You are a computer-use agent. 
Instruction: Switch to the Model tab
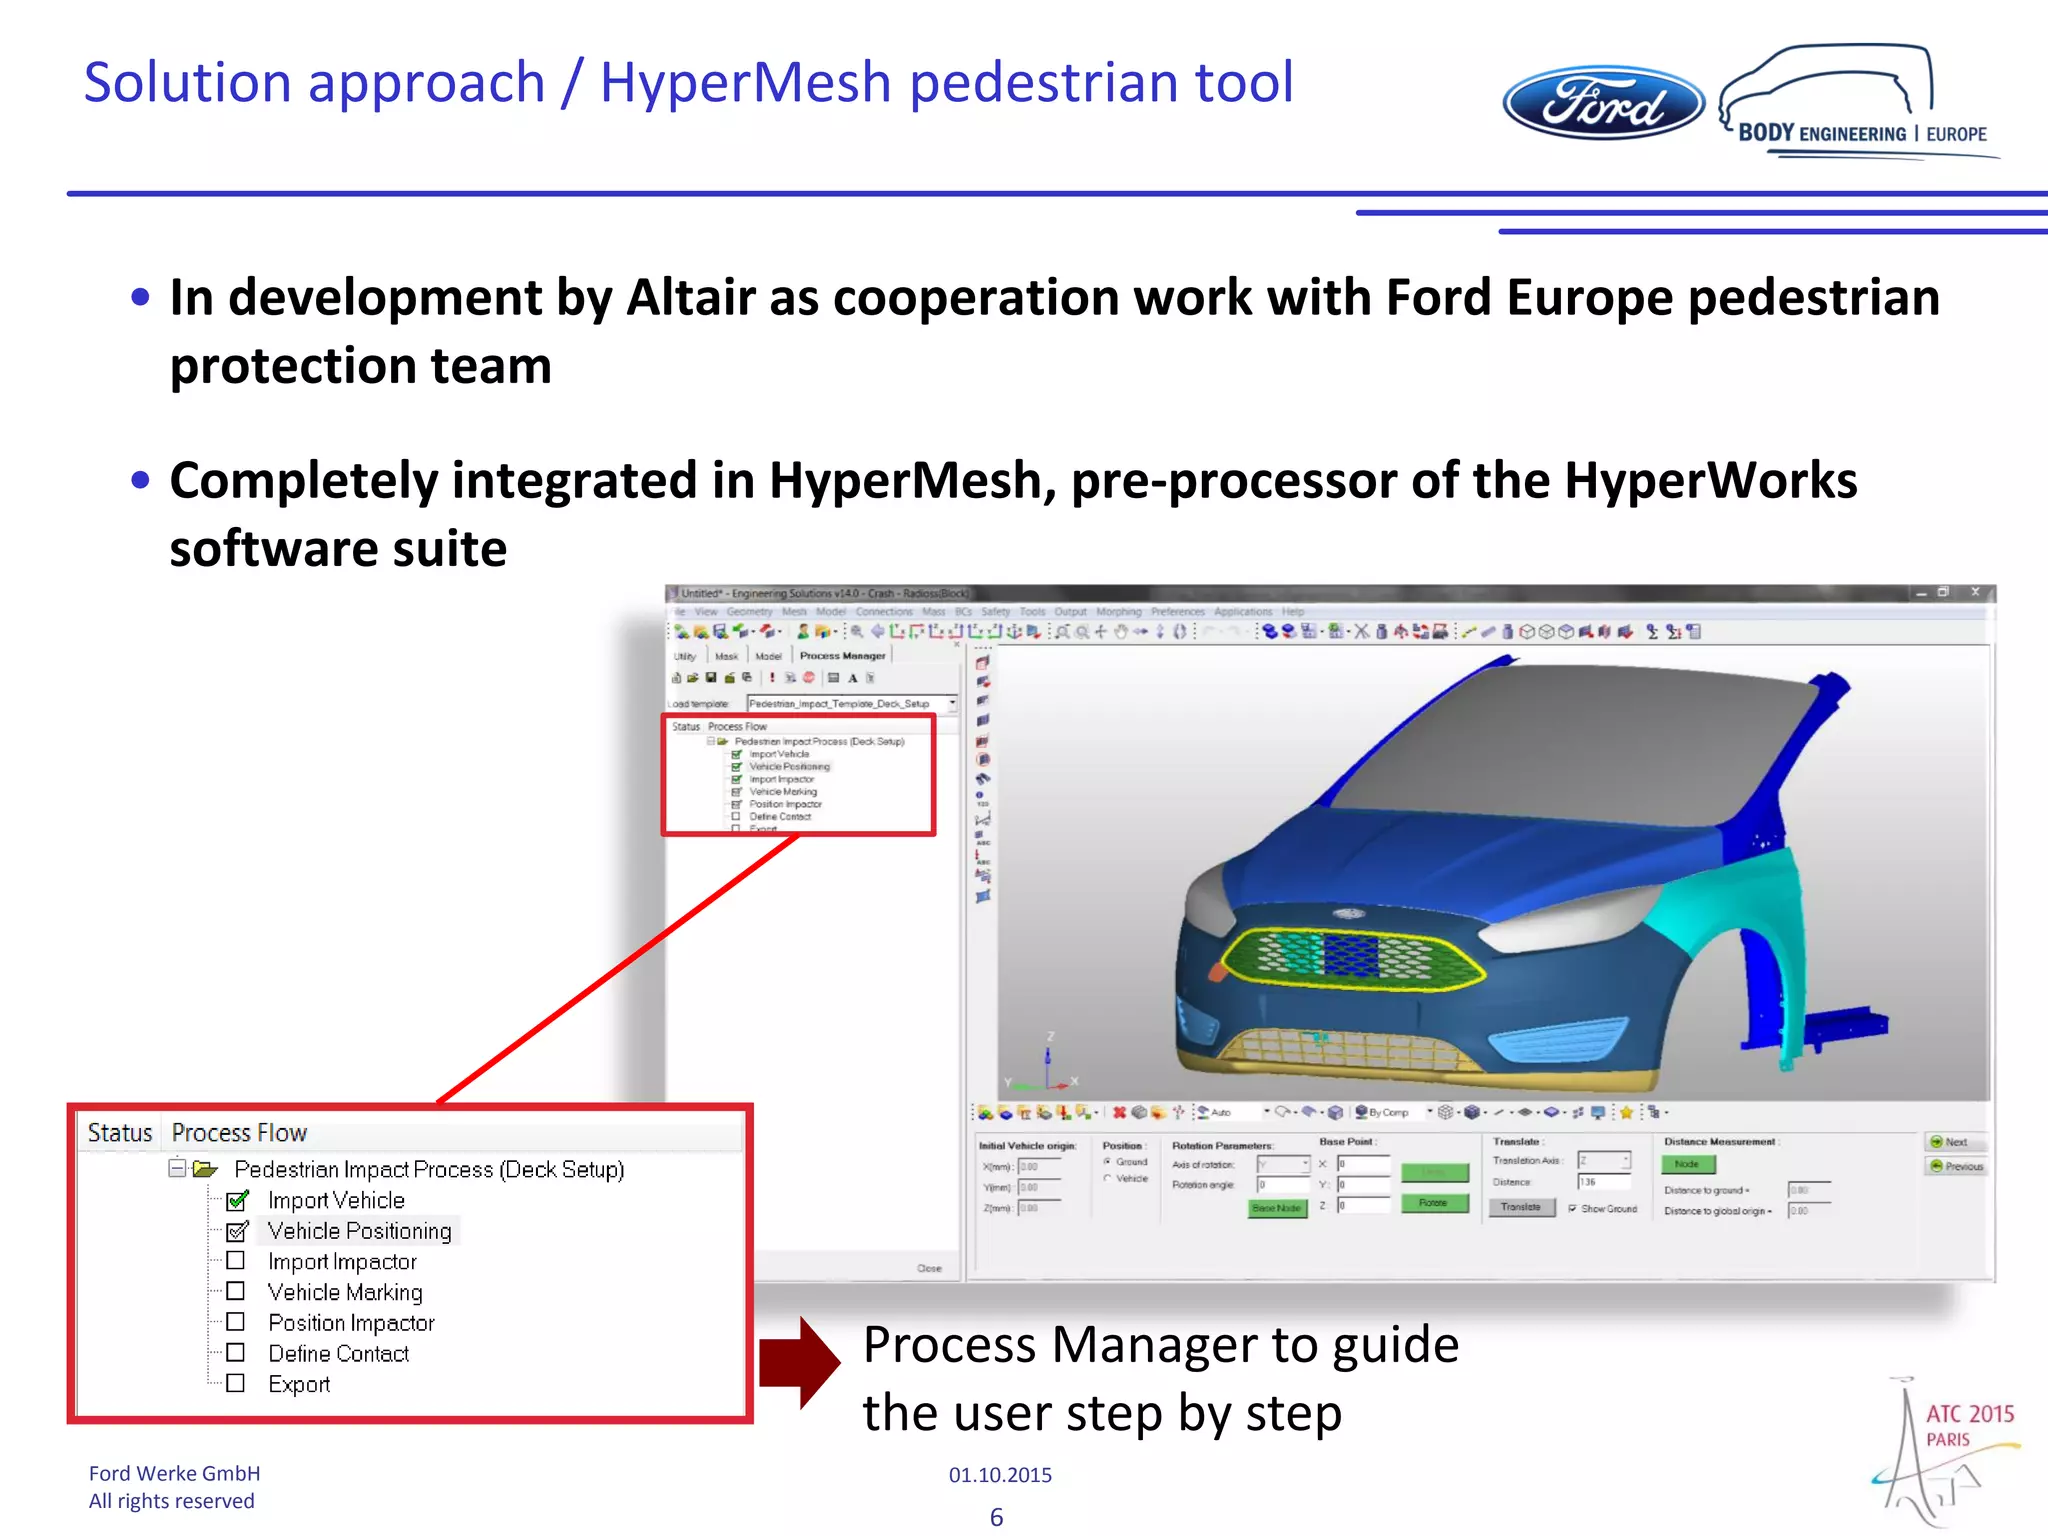coord(768,656)
